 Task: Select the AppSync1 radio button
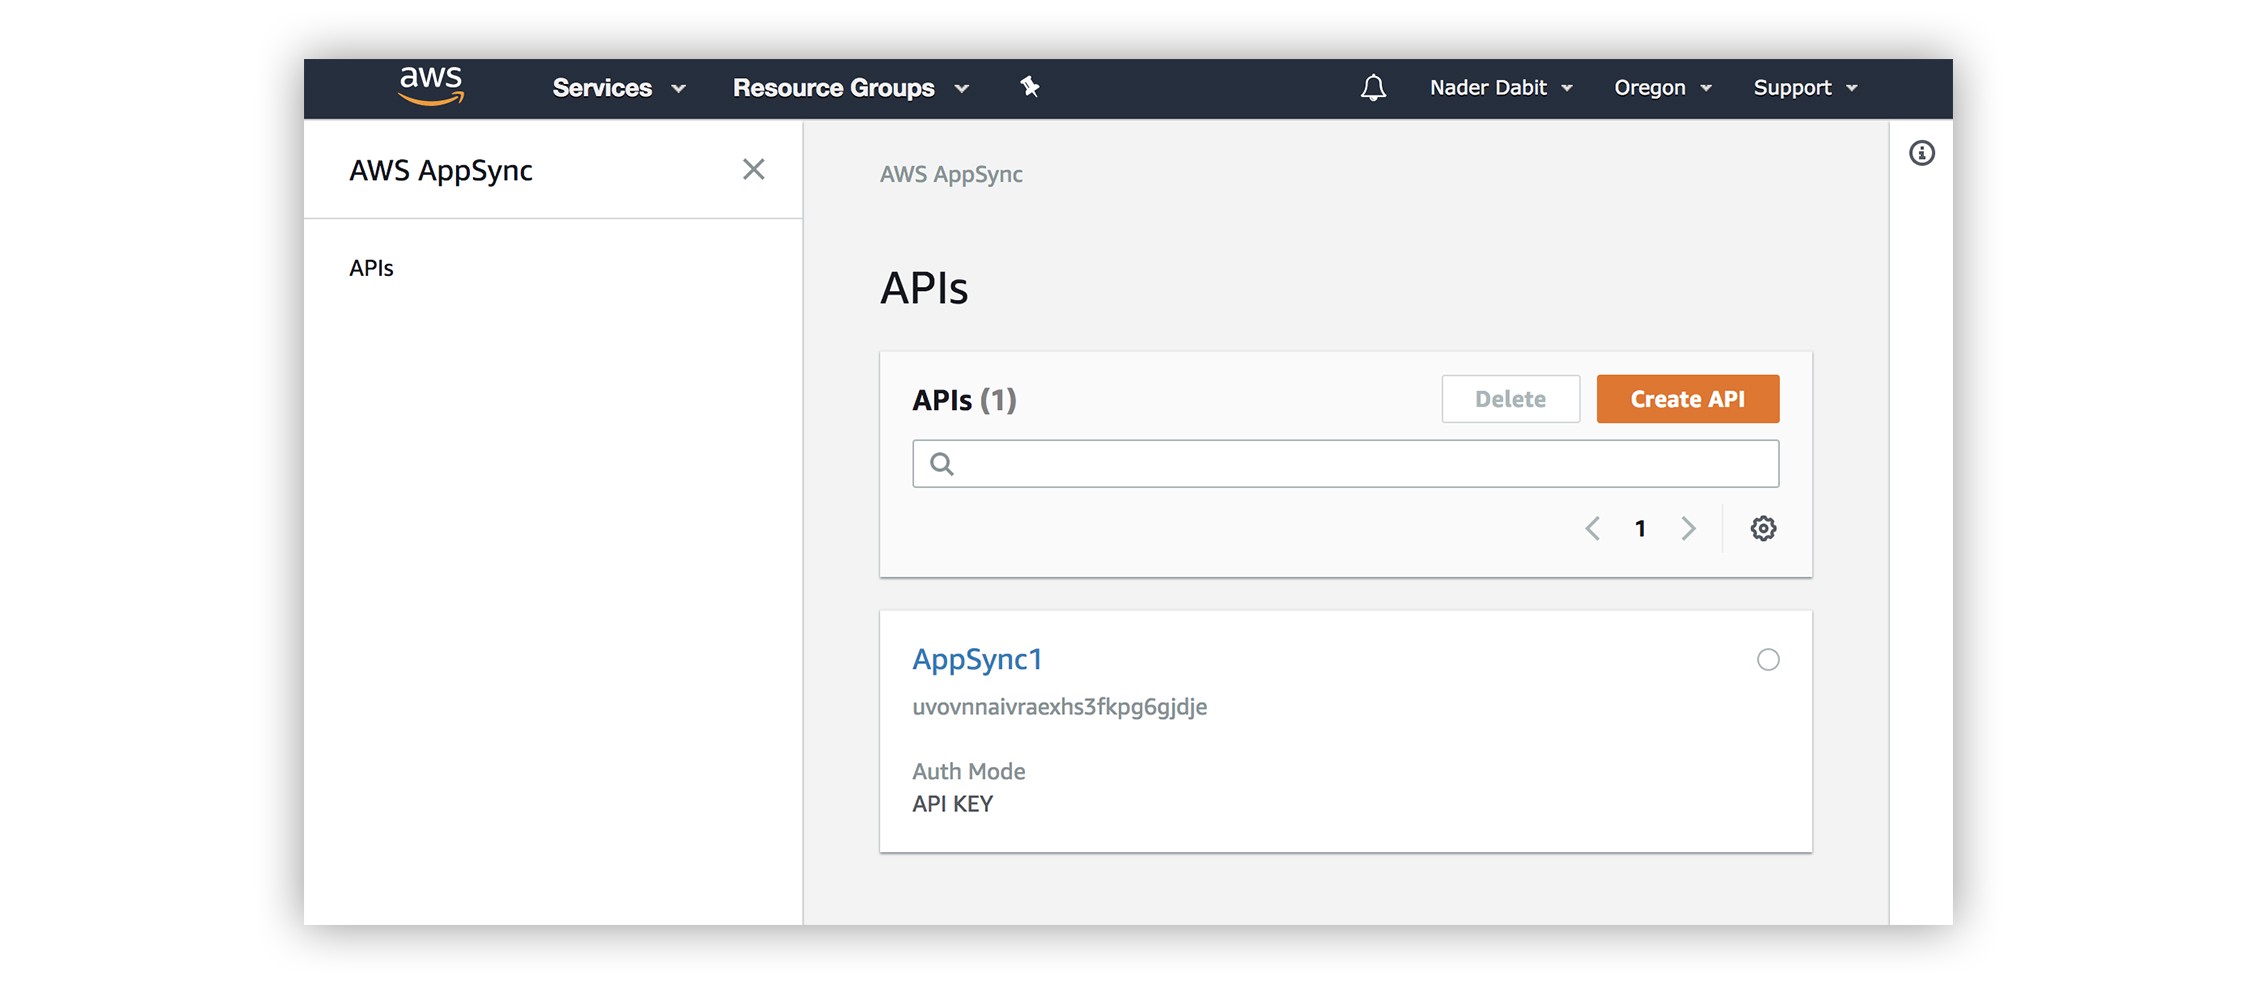click(1768, 659)
